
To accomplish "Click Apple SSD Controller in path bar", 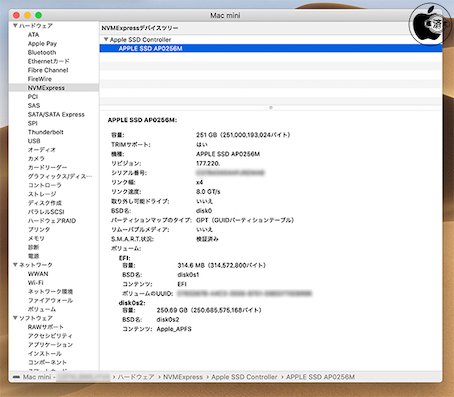I will click(244, 377).
